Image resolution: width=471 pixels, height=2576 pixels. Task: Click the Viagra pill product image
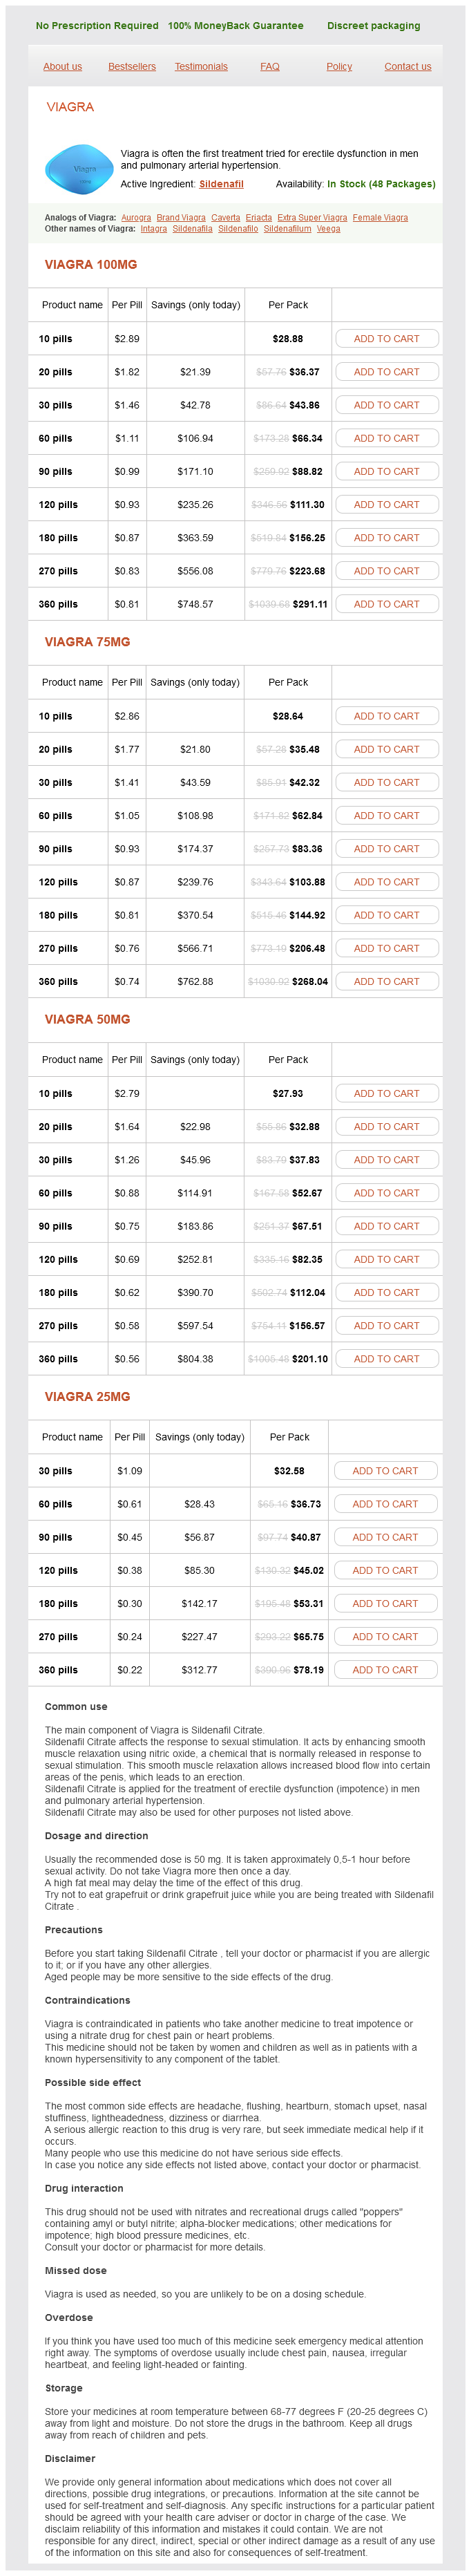click(79, 169)
